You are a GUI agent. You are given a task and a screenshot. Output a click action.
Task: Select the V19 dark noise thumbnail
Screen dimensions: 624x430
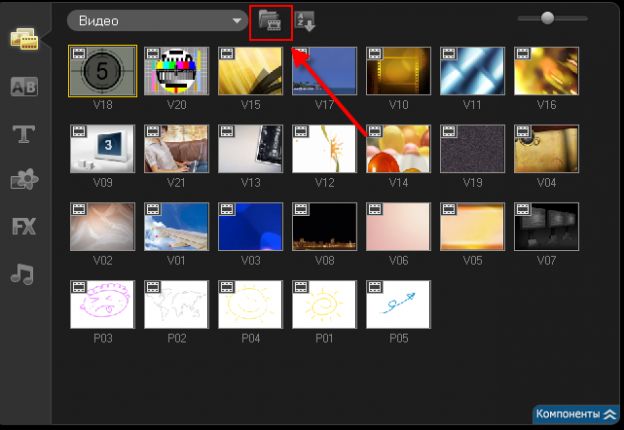(472, 149)
